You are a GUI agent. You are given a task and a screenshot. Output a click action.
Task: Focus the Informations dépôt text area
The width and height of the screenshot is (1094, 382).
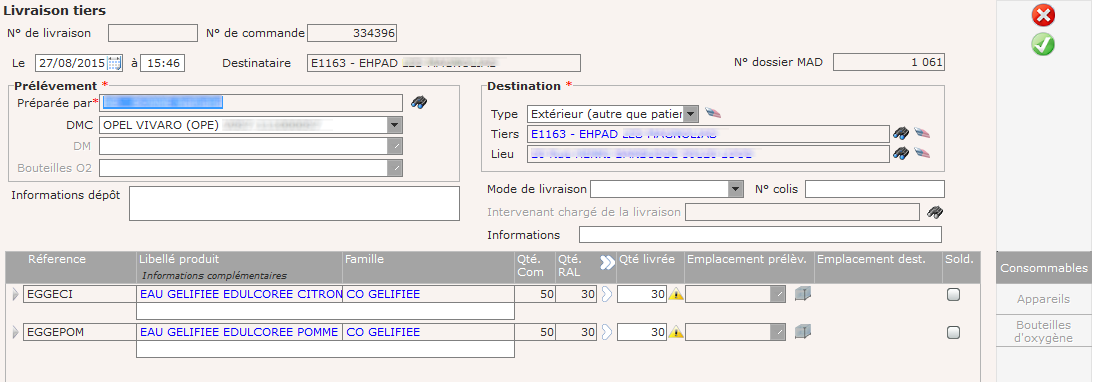pyautogui.click(x=294, y=204)
